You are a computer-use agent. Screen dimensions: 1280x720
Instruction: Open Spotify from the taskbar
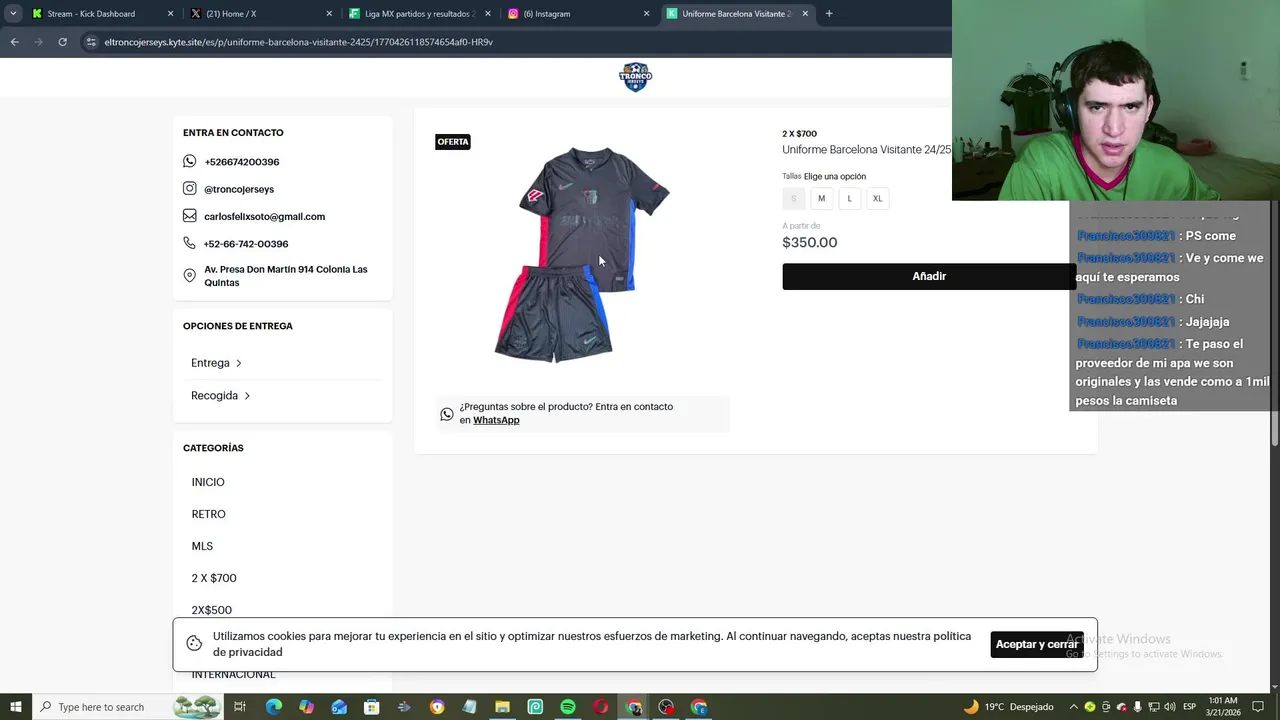click(568, 707)
